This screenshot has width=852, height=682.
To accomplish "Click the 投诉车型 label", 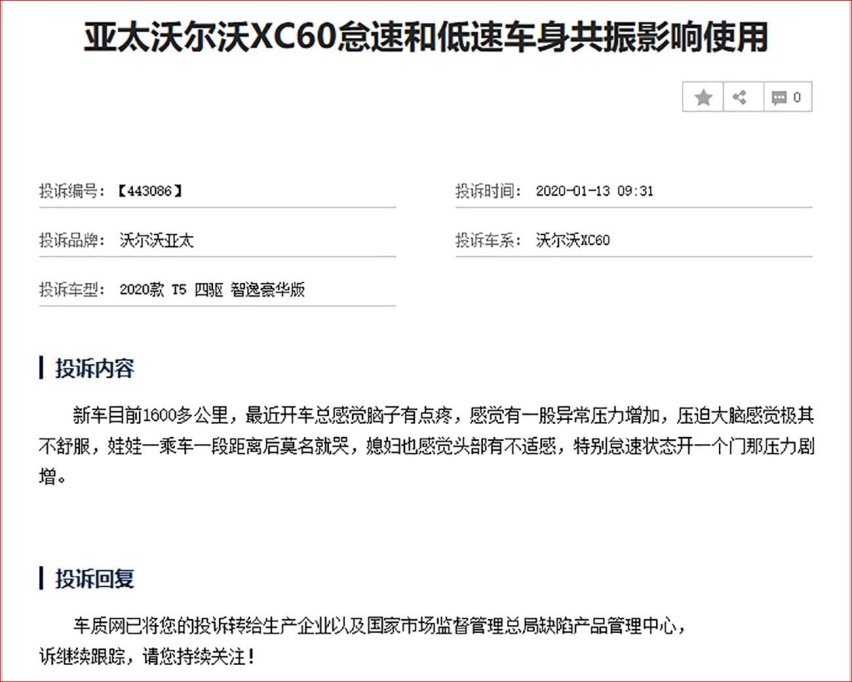I will tap(72, 290).
